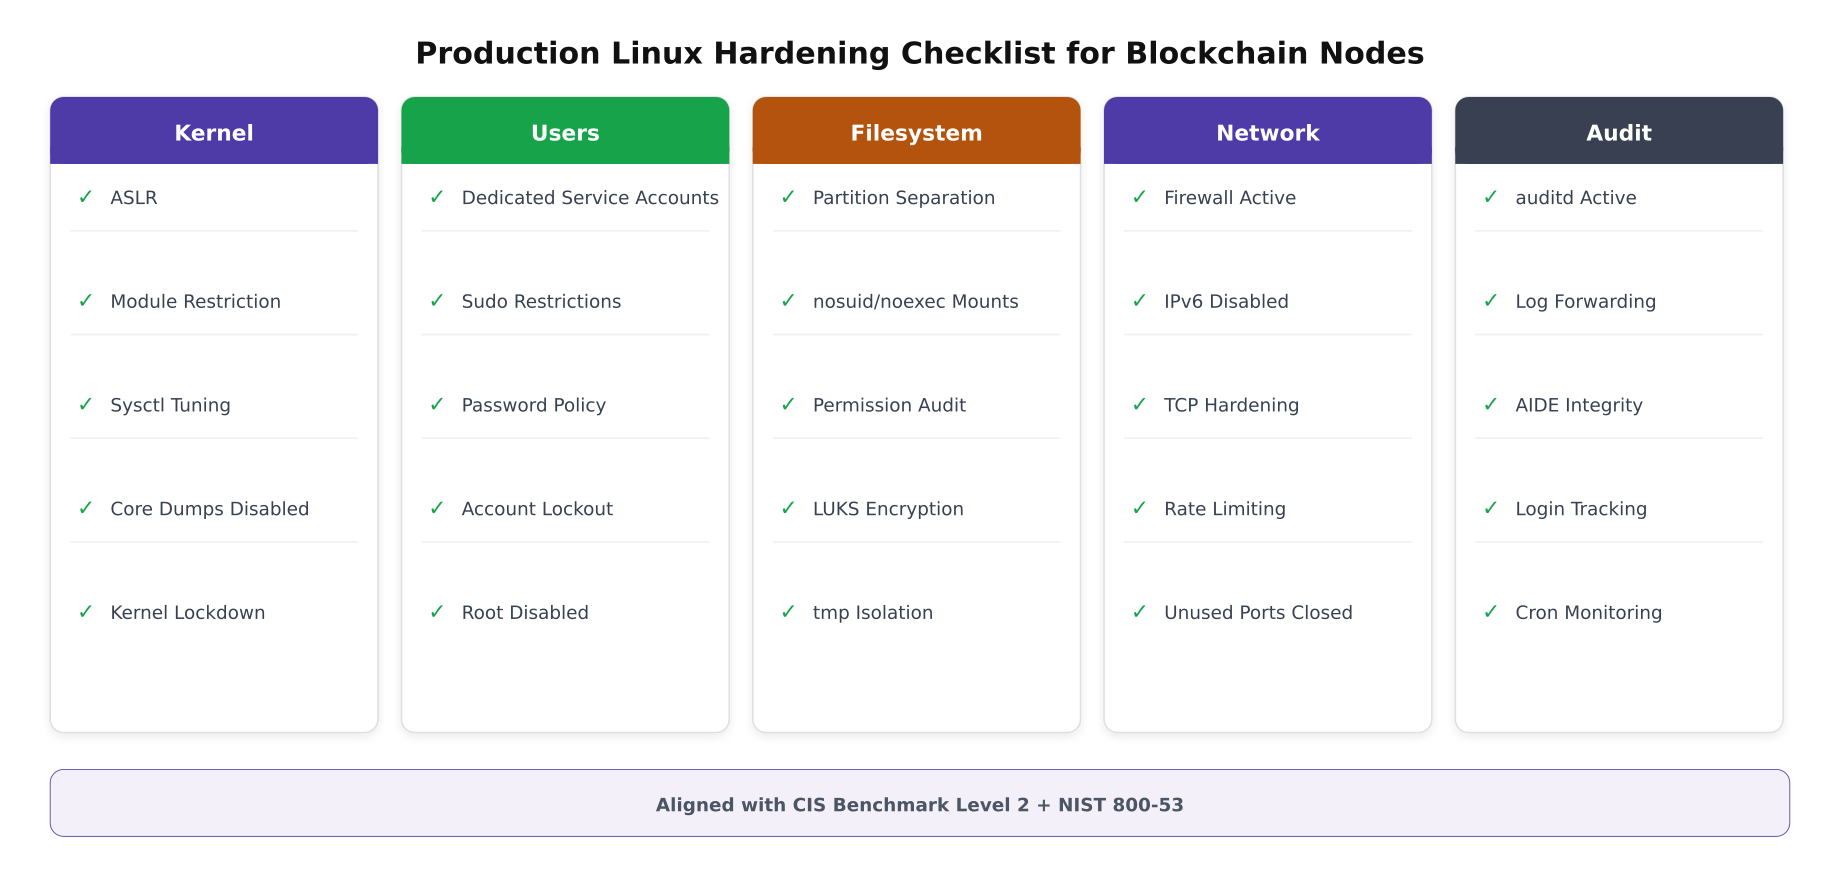The width and height of the screenshot is (1840, 870).
Task: Click the Sudo Restrictions text
Action: [x=541, y=302]
